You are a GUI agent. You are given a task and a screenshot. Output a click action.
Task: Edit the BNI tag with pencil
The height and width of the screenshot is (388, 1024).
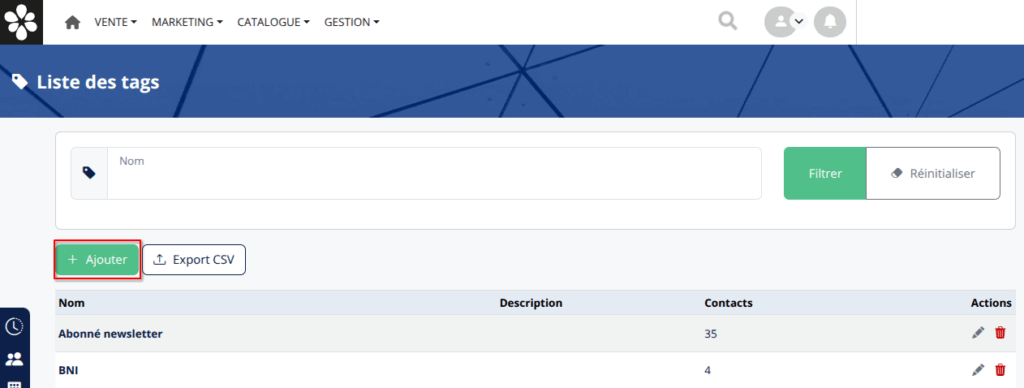pyautogui.click(x=978, y=370)
